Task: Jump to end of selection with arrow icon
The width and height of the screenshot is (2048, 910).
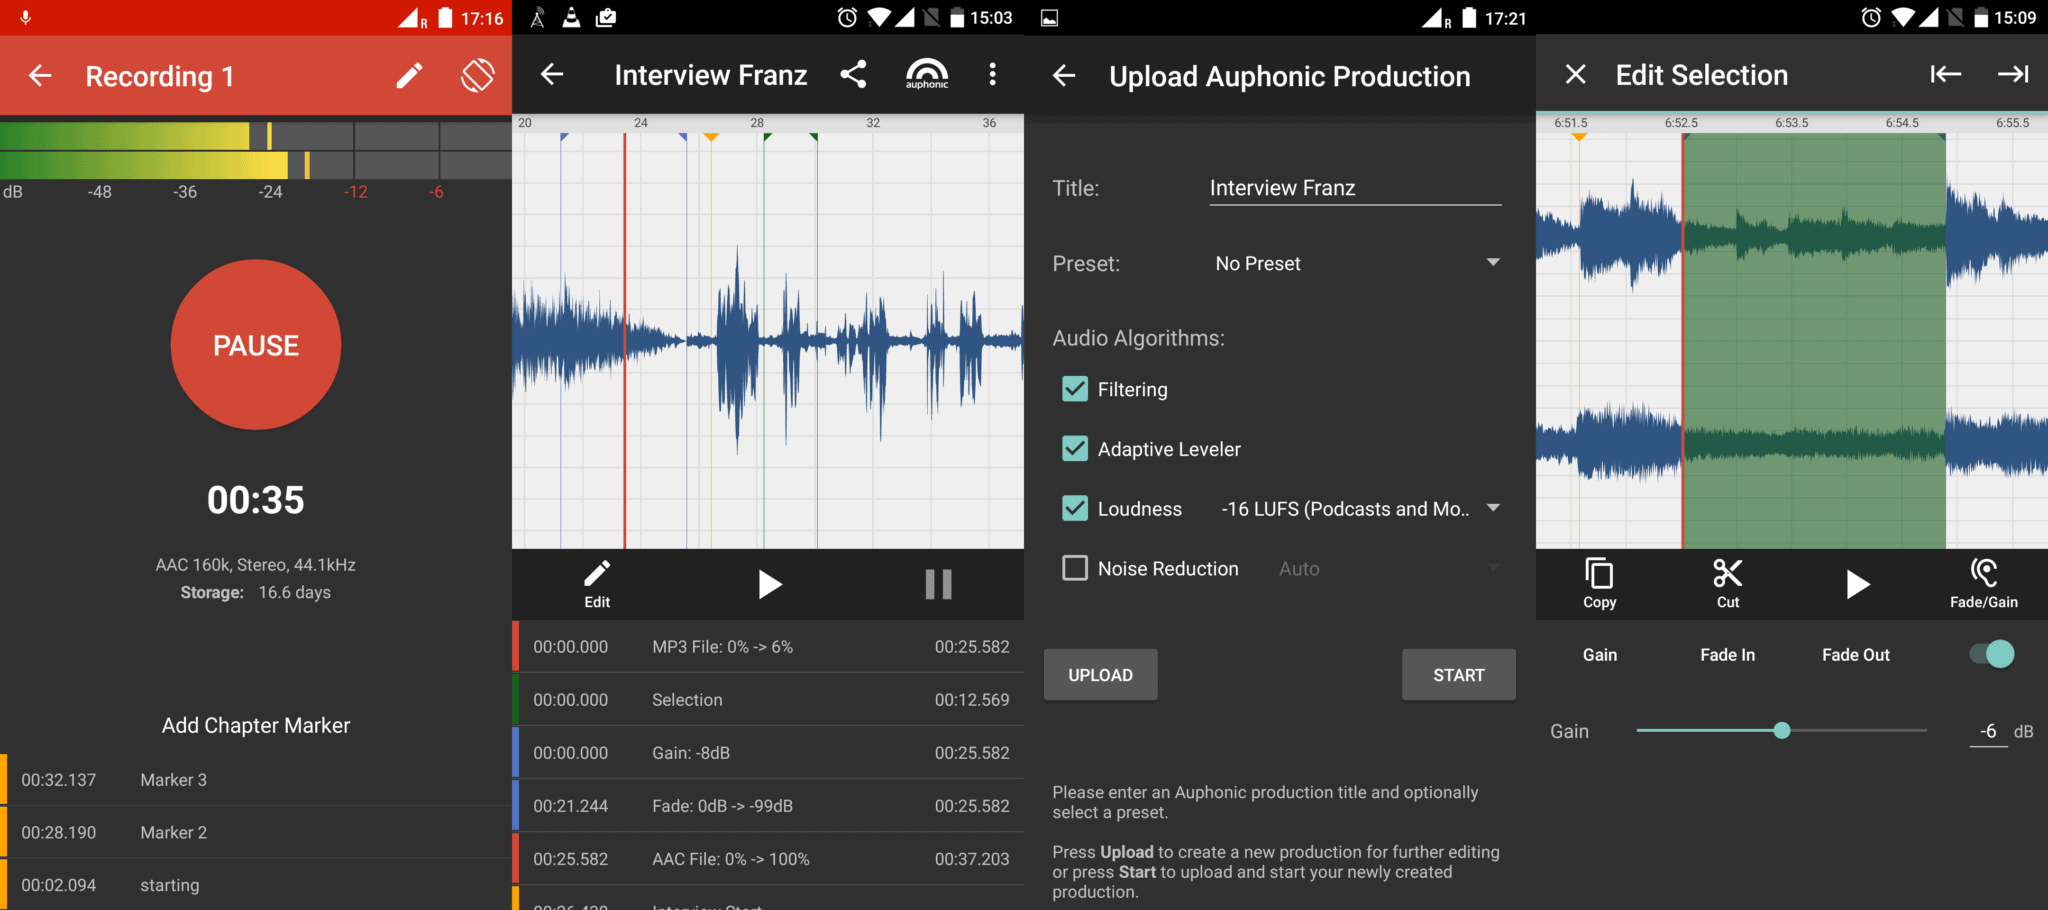Action: (2012, 74)
